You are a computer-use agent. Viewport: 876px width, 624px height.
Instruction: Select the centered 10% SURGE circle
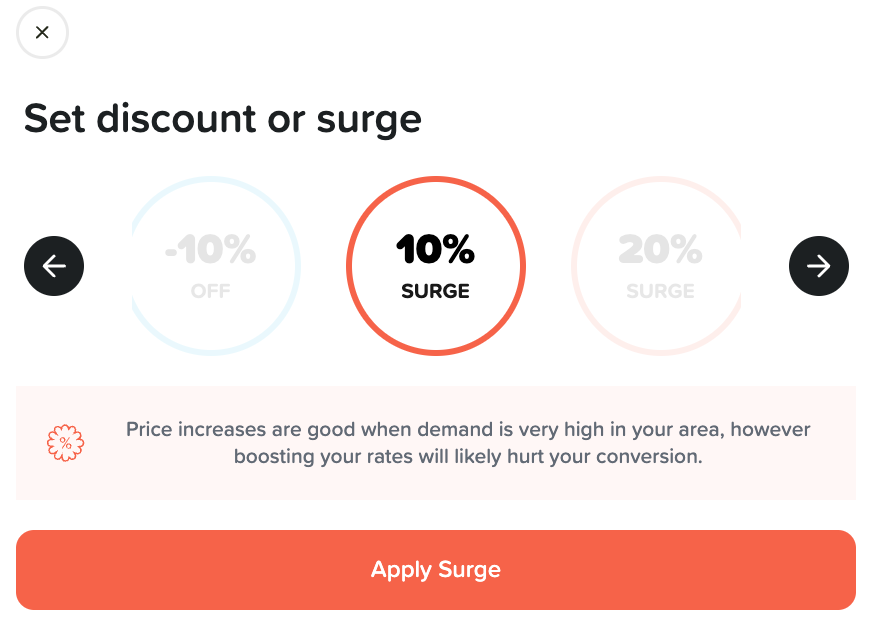pos(436,266)
